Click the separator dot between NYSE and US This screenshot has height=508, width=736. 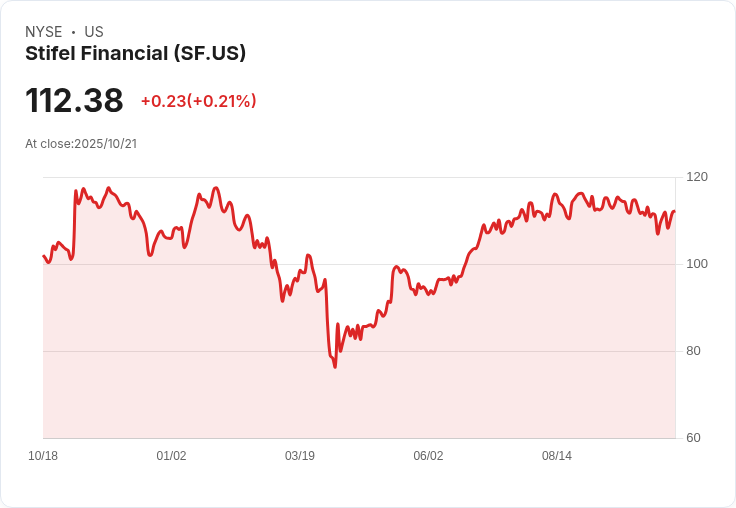pyautogui.click(x=74, y=32)
